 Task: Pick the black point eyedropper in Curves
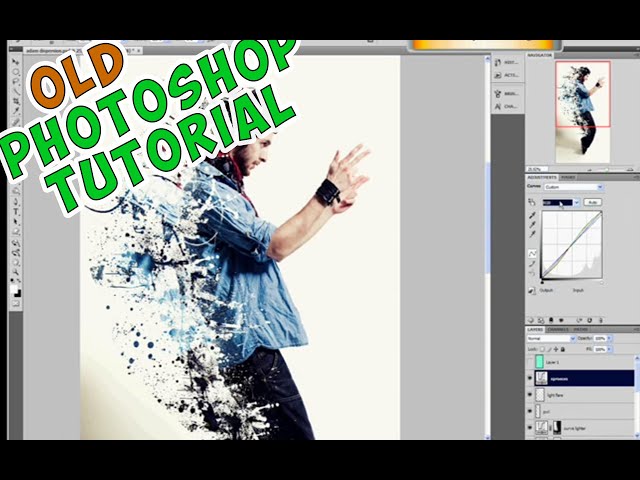click(x=532, y=215)
